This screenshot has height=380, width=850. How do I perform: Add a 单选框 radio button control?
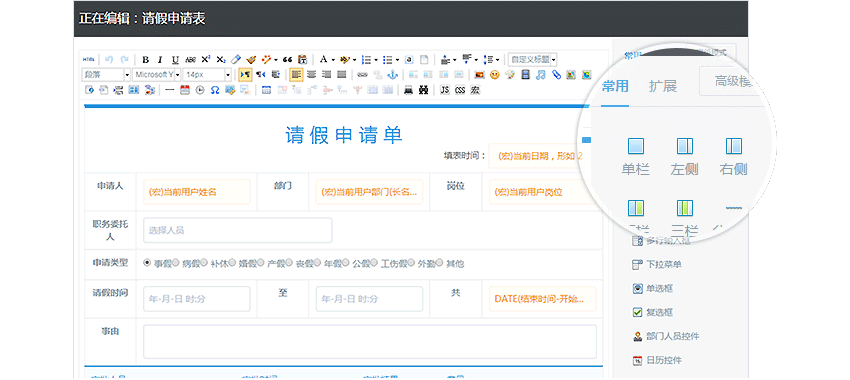click(653, 289)
